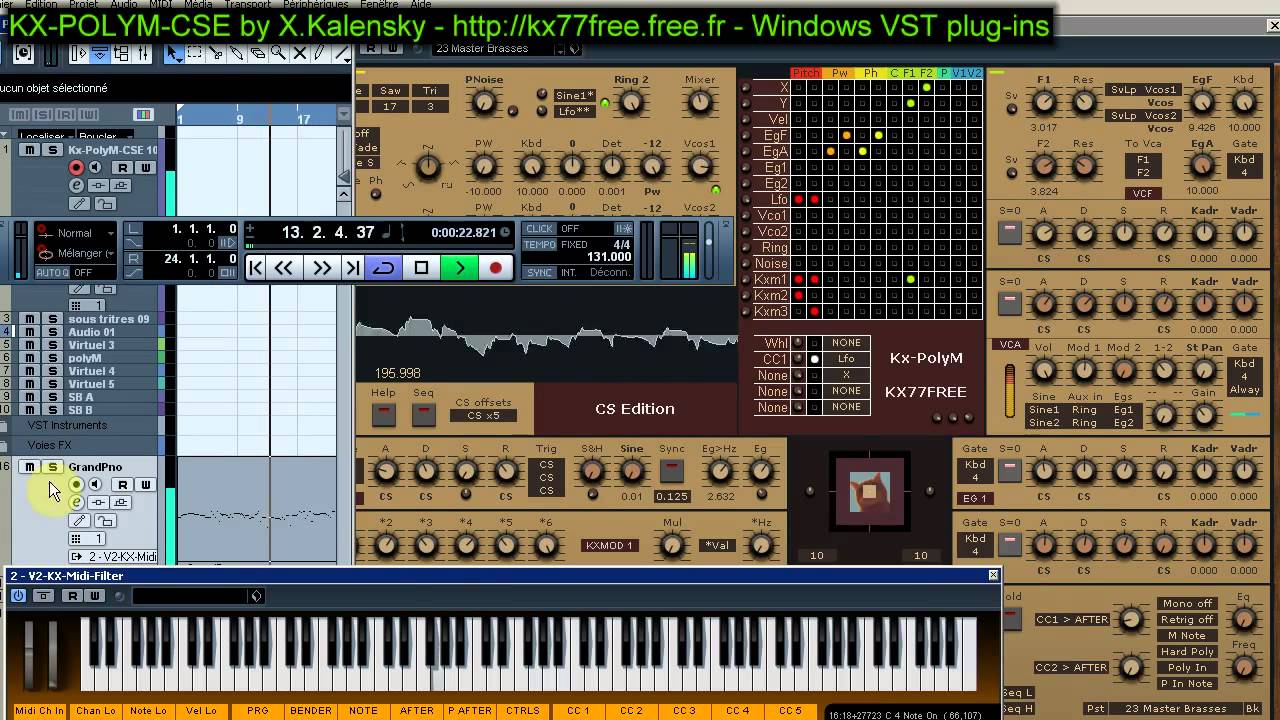This screenshot has width=1280, height=720.
Task: Click the transport Stop button
Action: point(421,268)
